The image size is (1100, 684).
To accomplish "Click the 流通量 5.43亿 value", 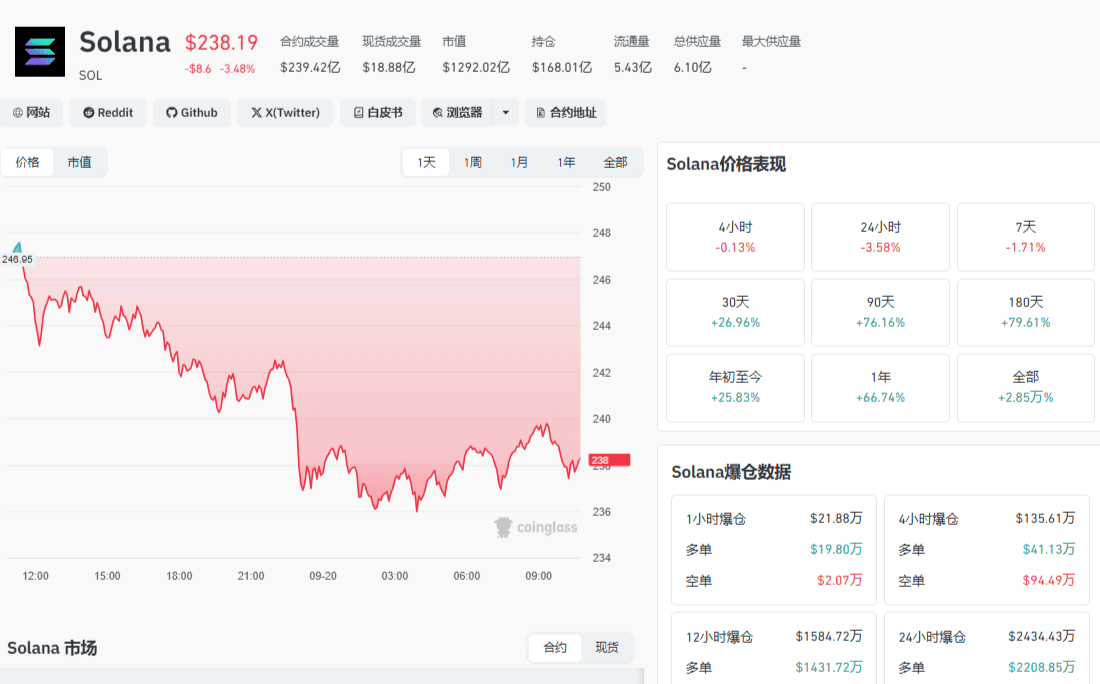I will pos(633,67).
